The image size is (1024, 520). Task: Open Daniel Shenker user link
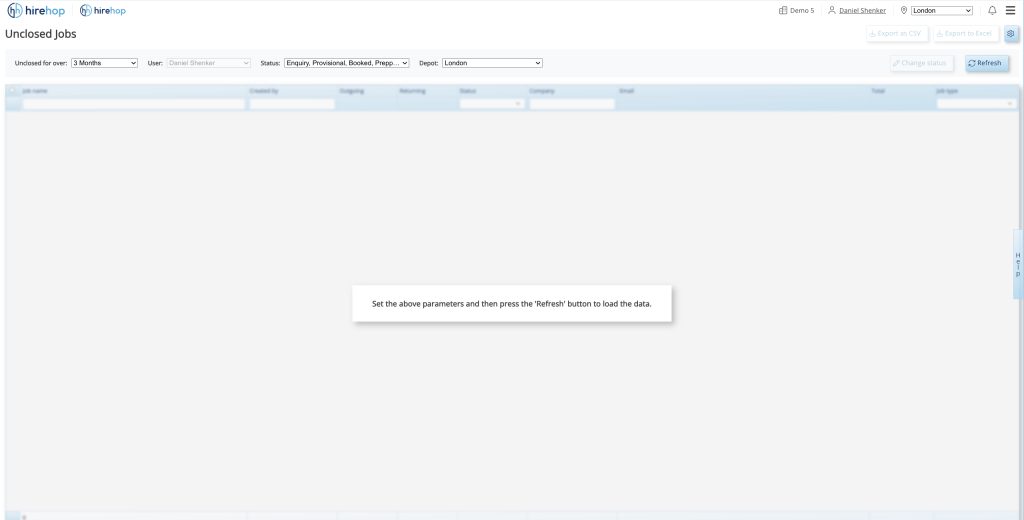click(x=862, y=10)
